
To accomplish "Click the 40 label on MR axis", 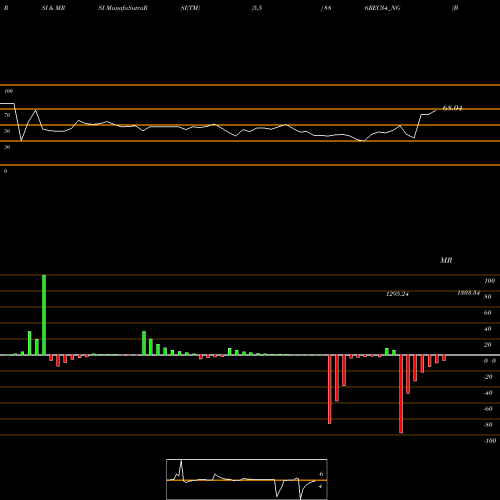I will [x=488, y=329].
